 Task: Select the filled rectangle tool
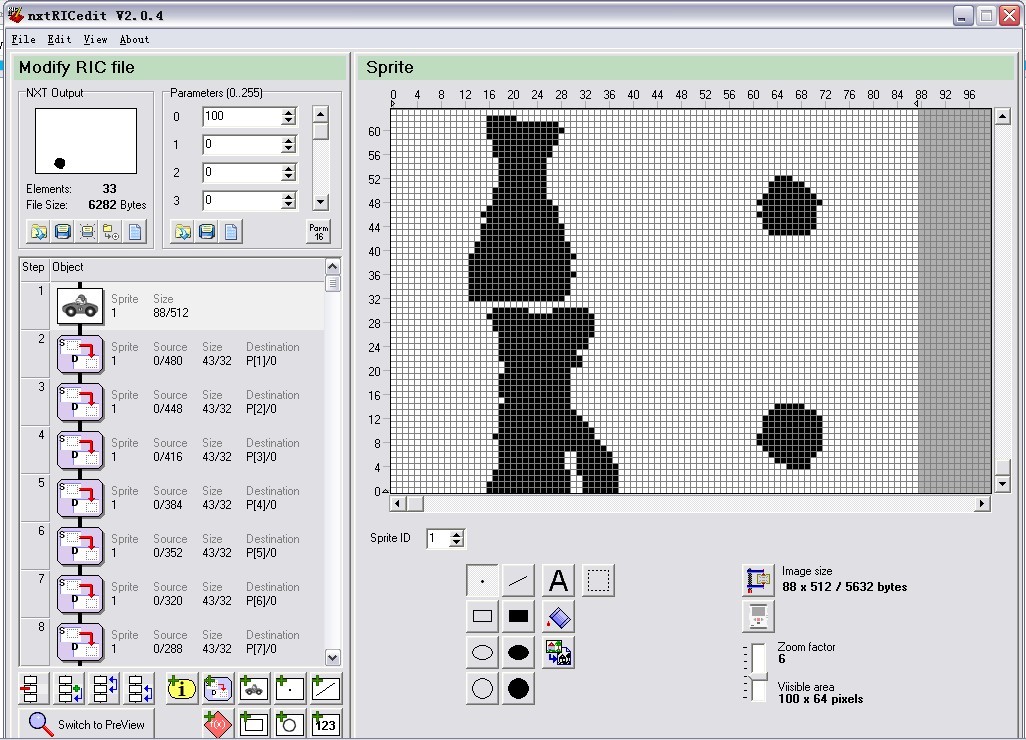[x=518, y=616]
